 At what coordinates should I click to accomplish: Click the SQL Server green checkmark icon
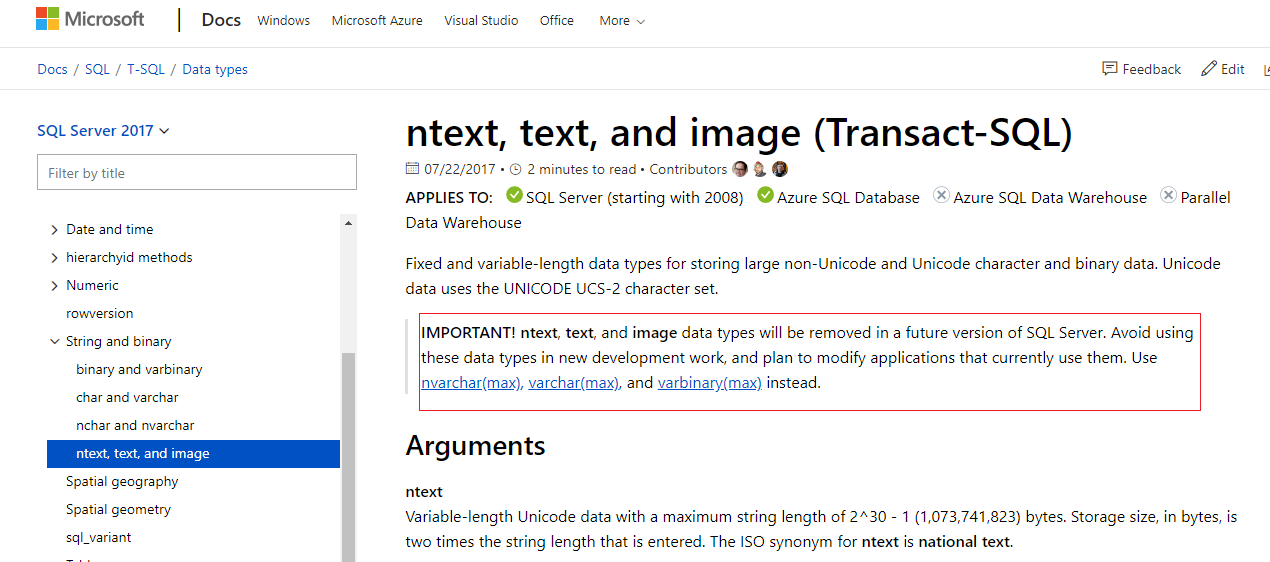point(514,196)
